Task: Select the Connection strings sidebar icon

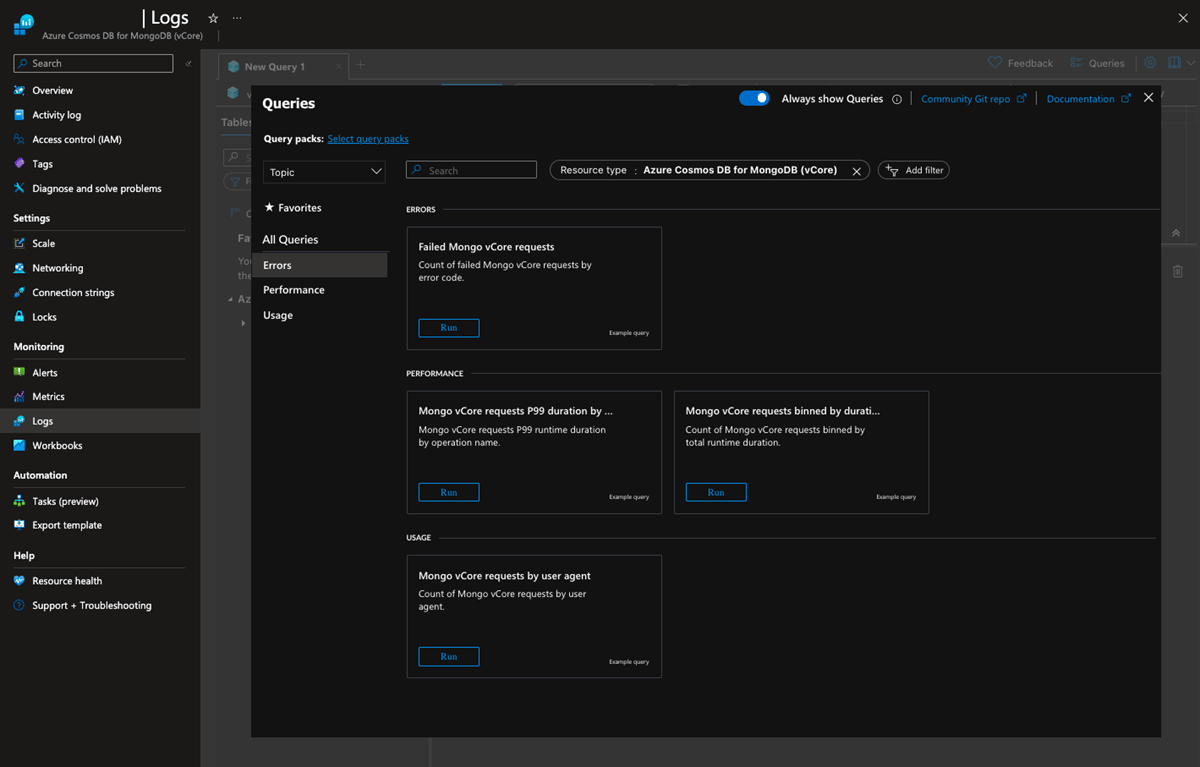Action: point(20,293)
